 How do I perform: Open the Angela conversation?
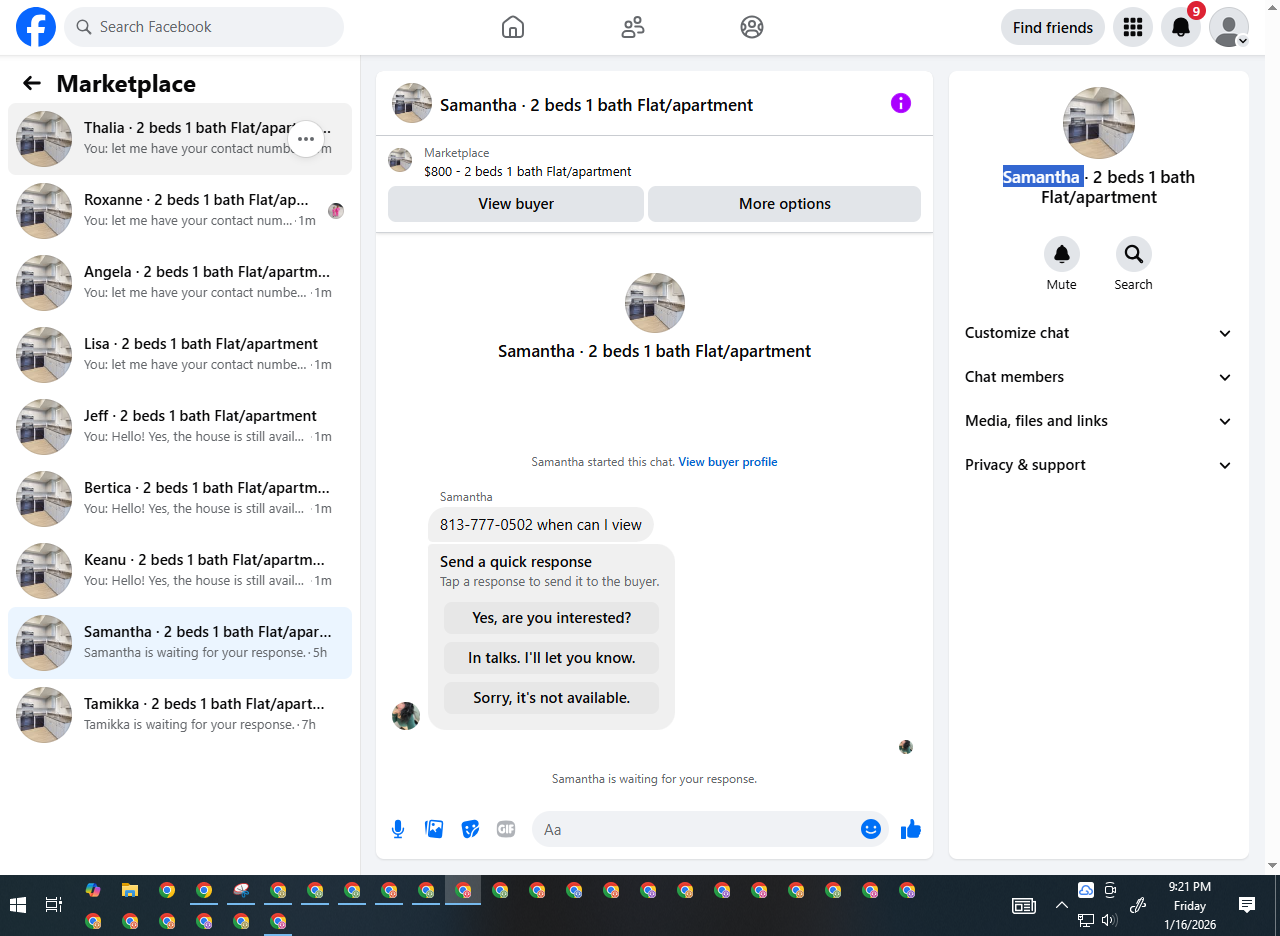click(180, 283)
